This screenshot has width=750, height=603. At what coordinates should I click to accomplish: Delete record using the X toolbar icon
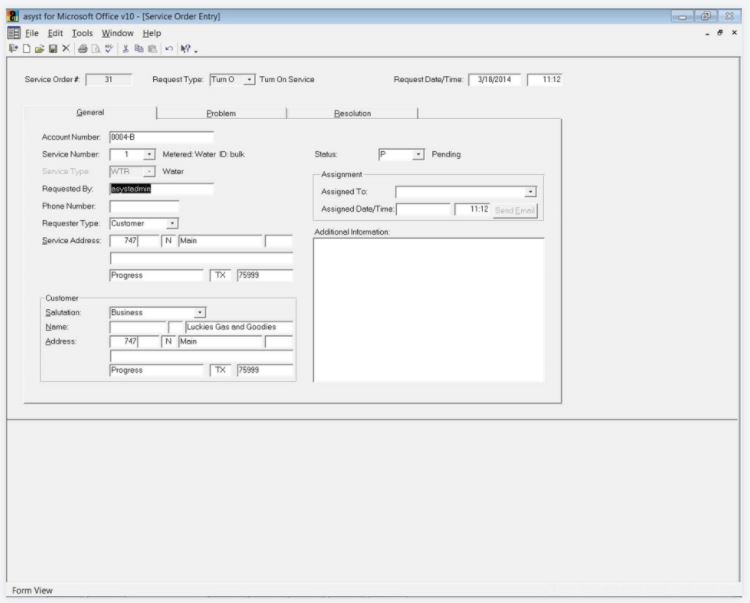click(x=66, y=48)
